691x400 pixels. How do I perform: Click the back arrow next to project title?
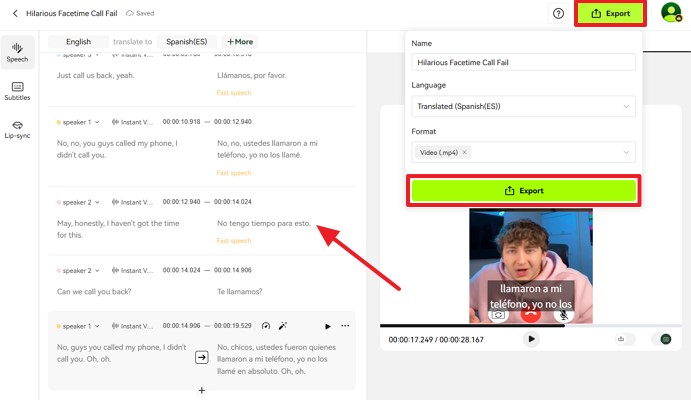point(15,13)
